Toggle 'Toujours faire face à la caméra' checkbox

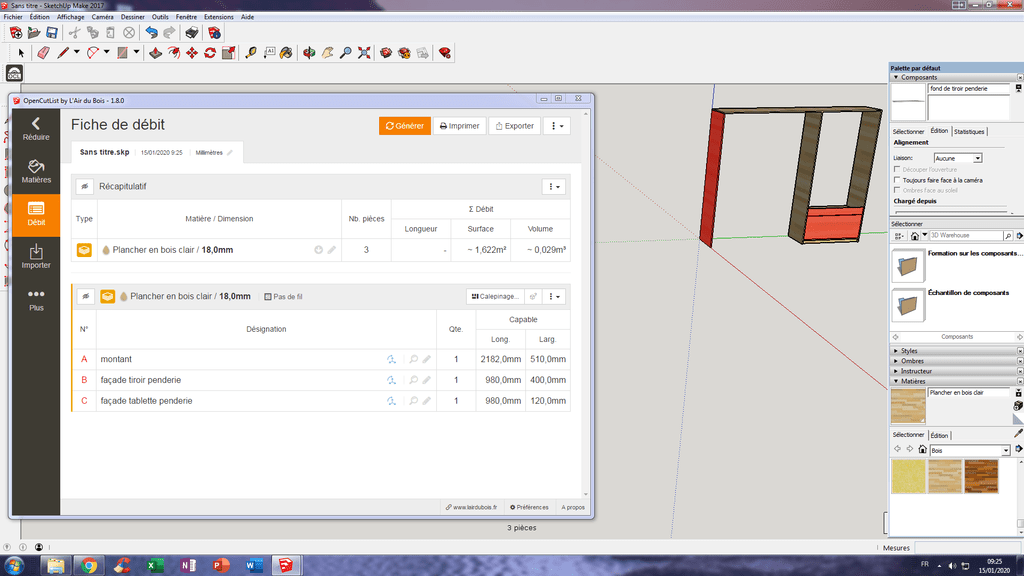tap(897, 180)
